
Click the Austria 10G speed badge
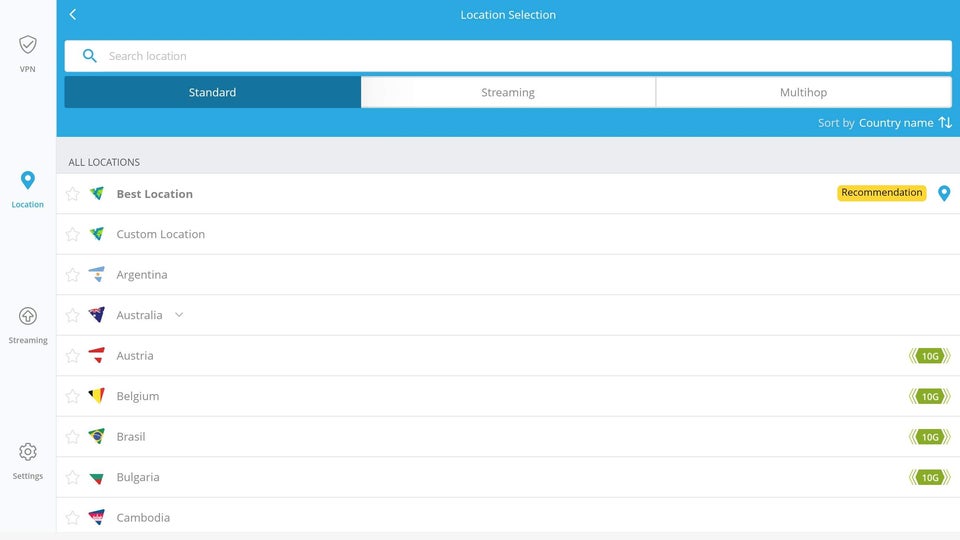[x=929, y=356]
